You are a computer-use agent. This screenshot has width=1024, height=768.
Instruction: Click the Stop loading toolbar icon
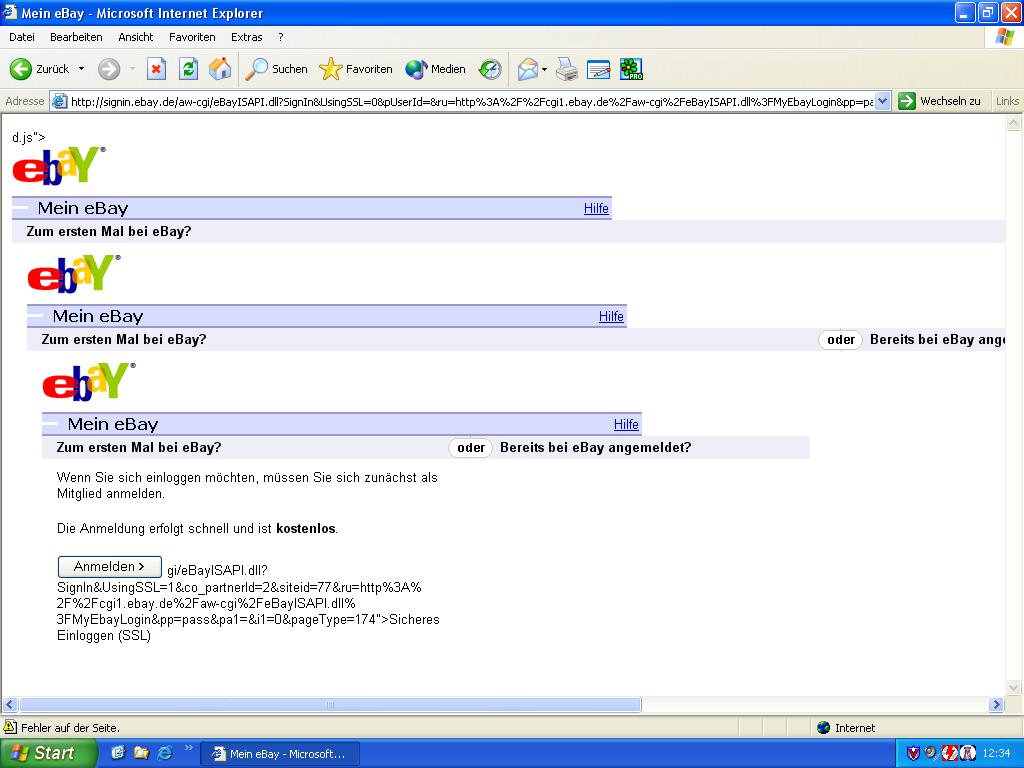[156, 69]
